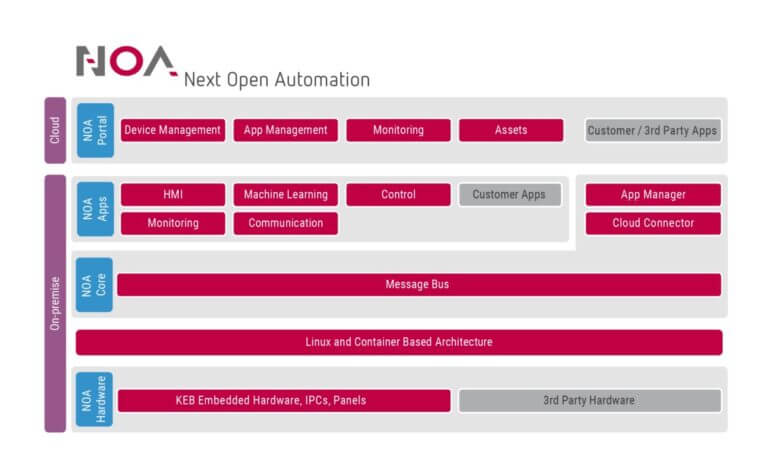Image resolution: width=768 pixels, height=472 pixels.
Task: Select the on-premise Monitoring app block
Action: tap(172, 223)
